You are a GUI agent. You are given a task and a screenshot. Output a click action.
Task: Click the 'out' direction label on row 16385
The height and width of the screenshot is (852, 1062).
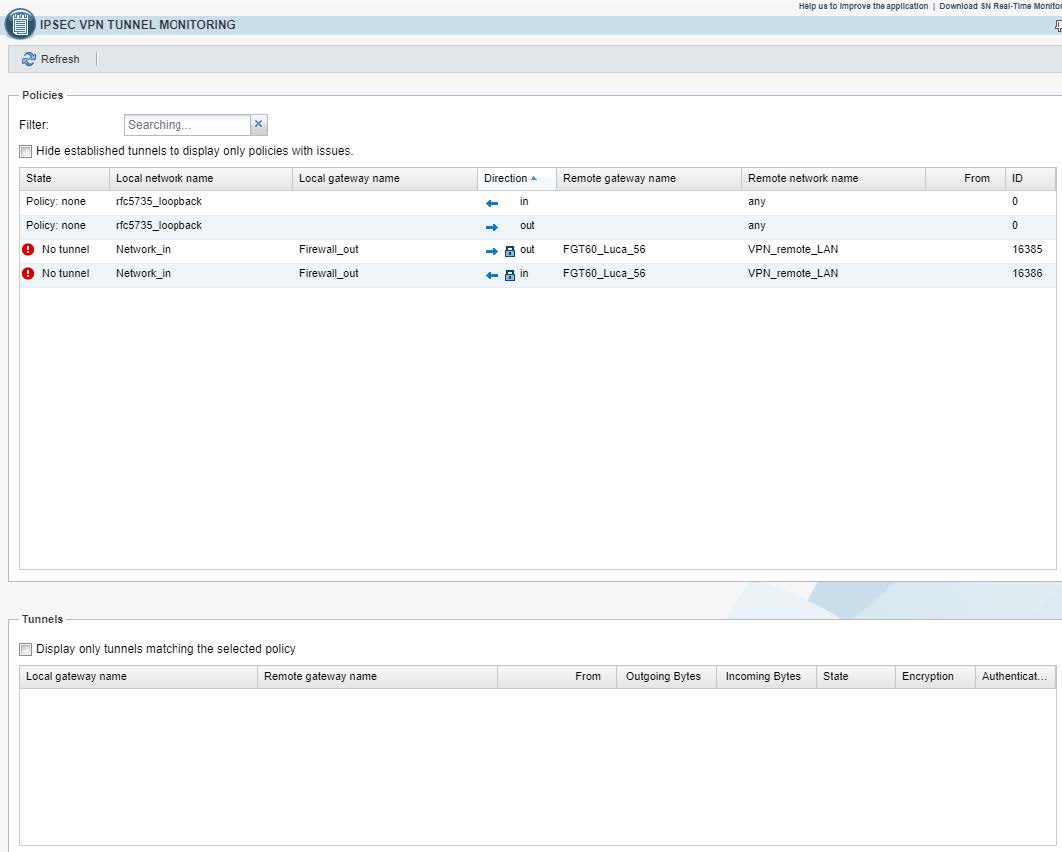tap(527, 250)
